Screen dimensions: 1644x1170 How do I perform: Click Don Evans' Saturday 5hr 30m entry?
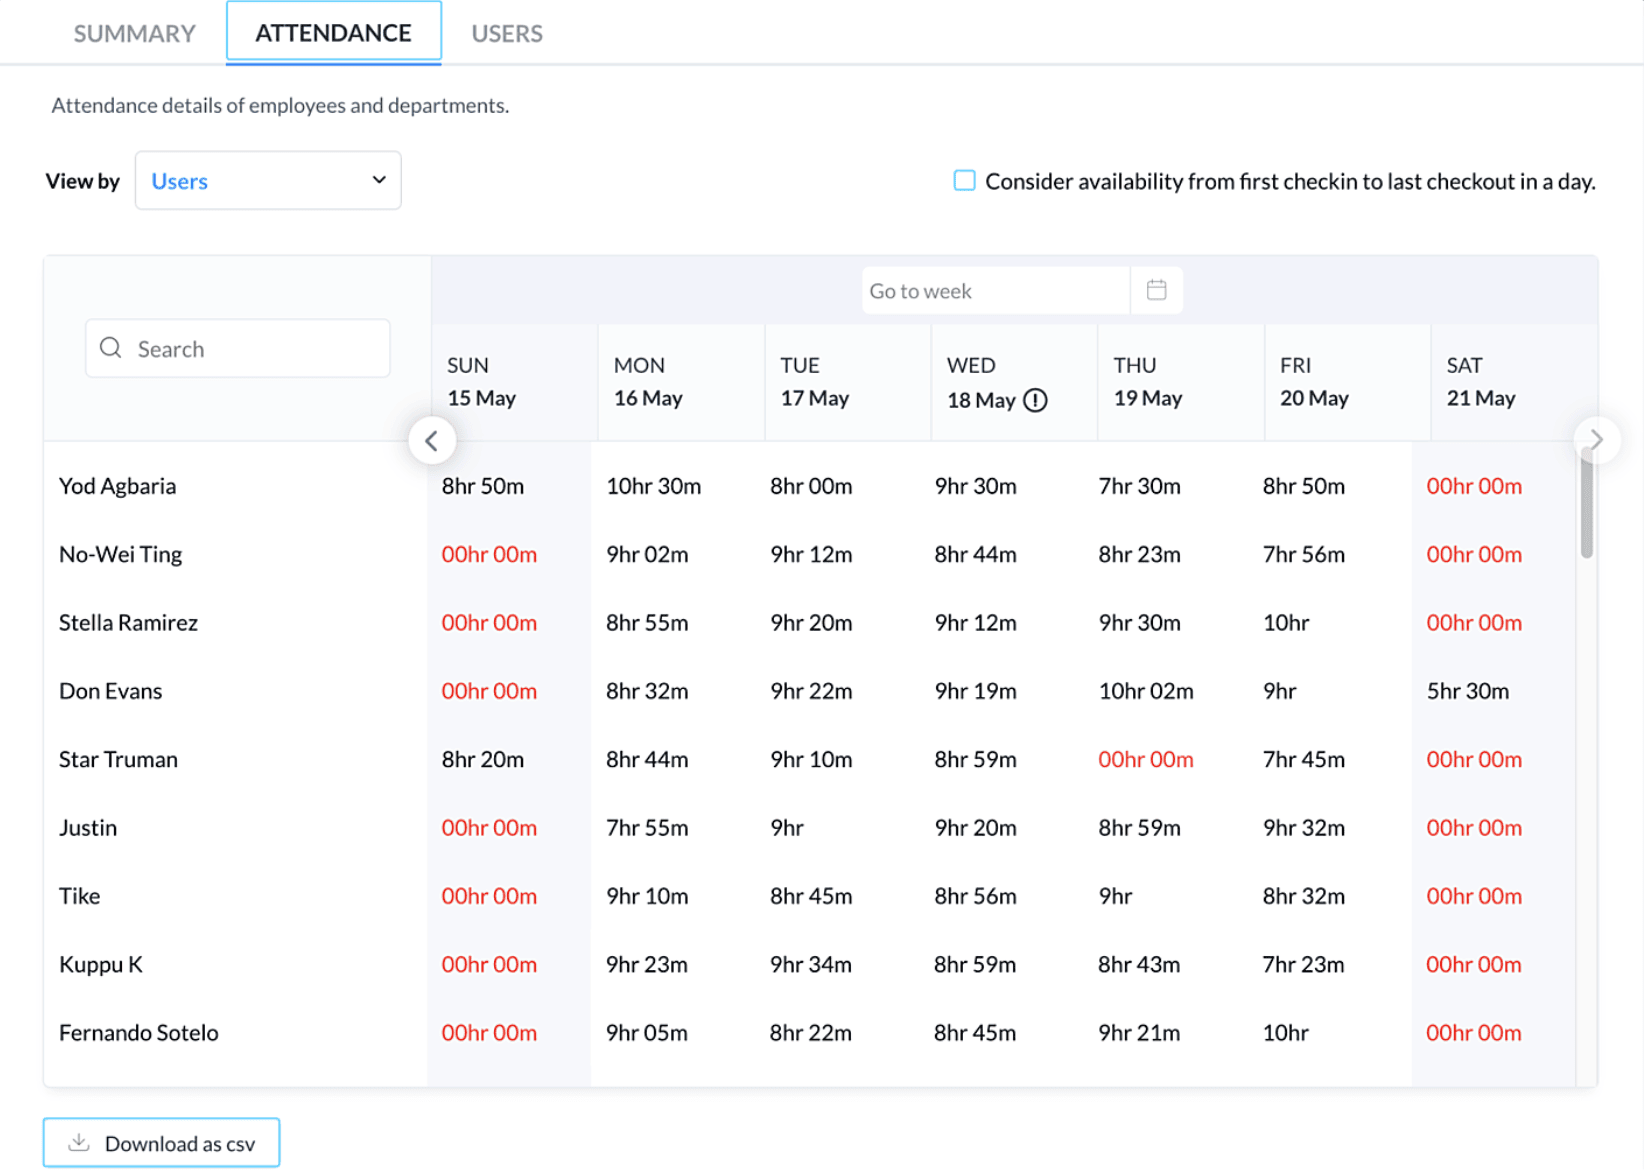point(1467,691)
